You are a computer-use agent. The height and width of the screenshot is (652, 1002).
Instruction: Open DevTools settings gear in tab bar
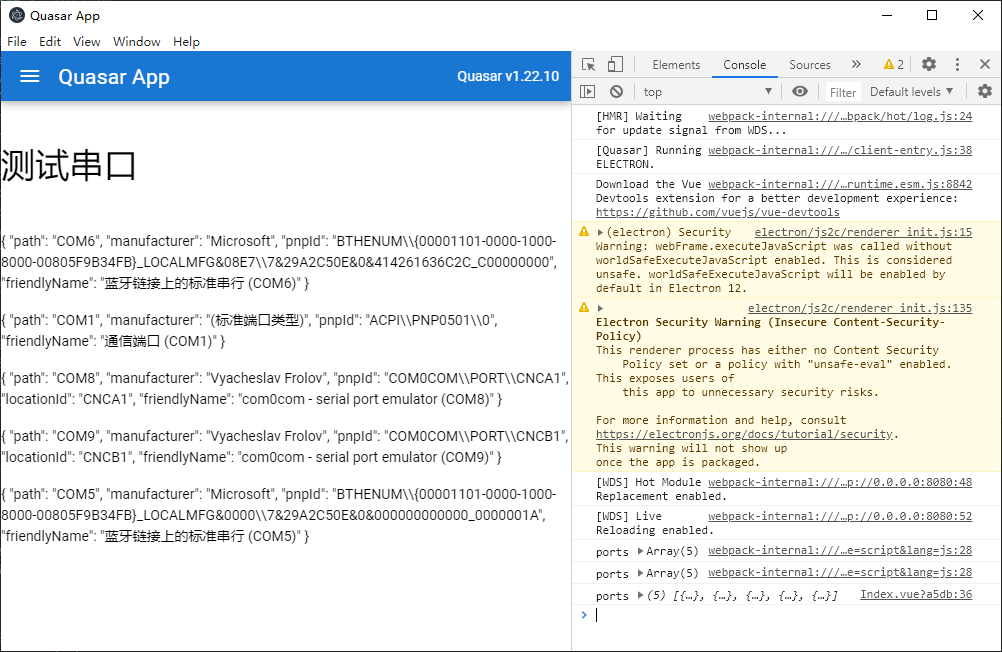click(929, 64)
